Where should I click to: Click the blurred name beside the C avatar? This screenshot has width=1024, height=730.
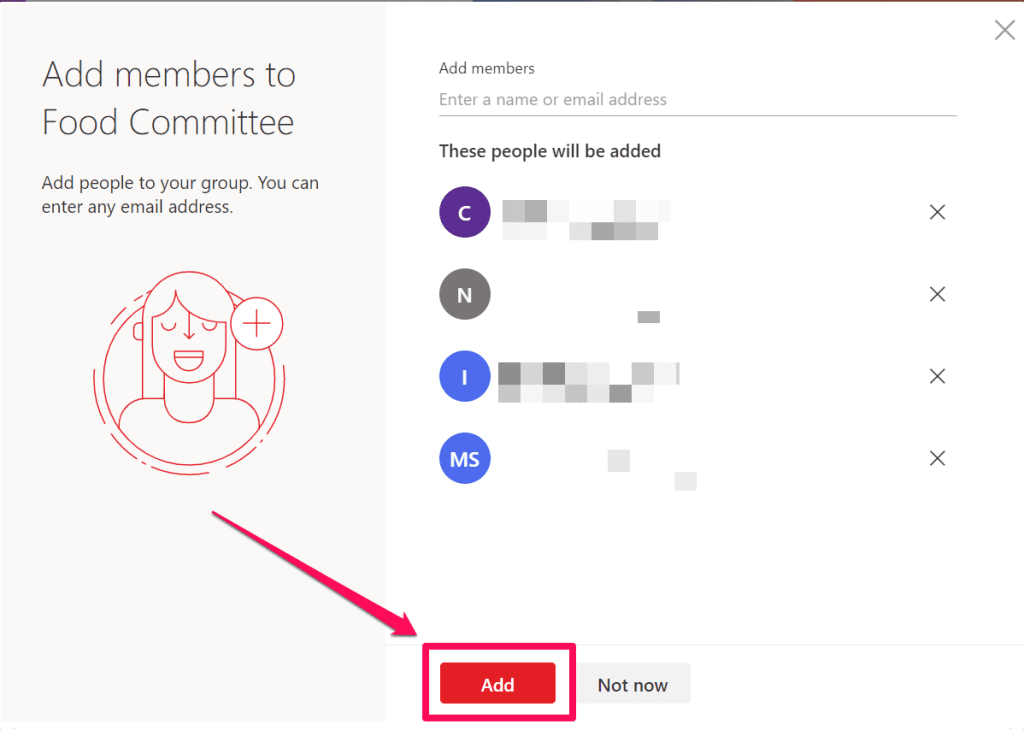click(585, 220)
